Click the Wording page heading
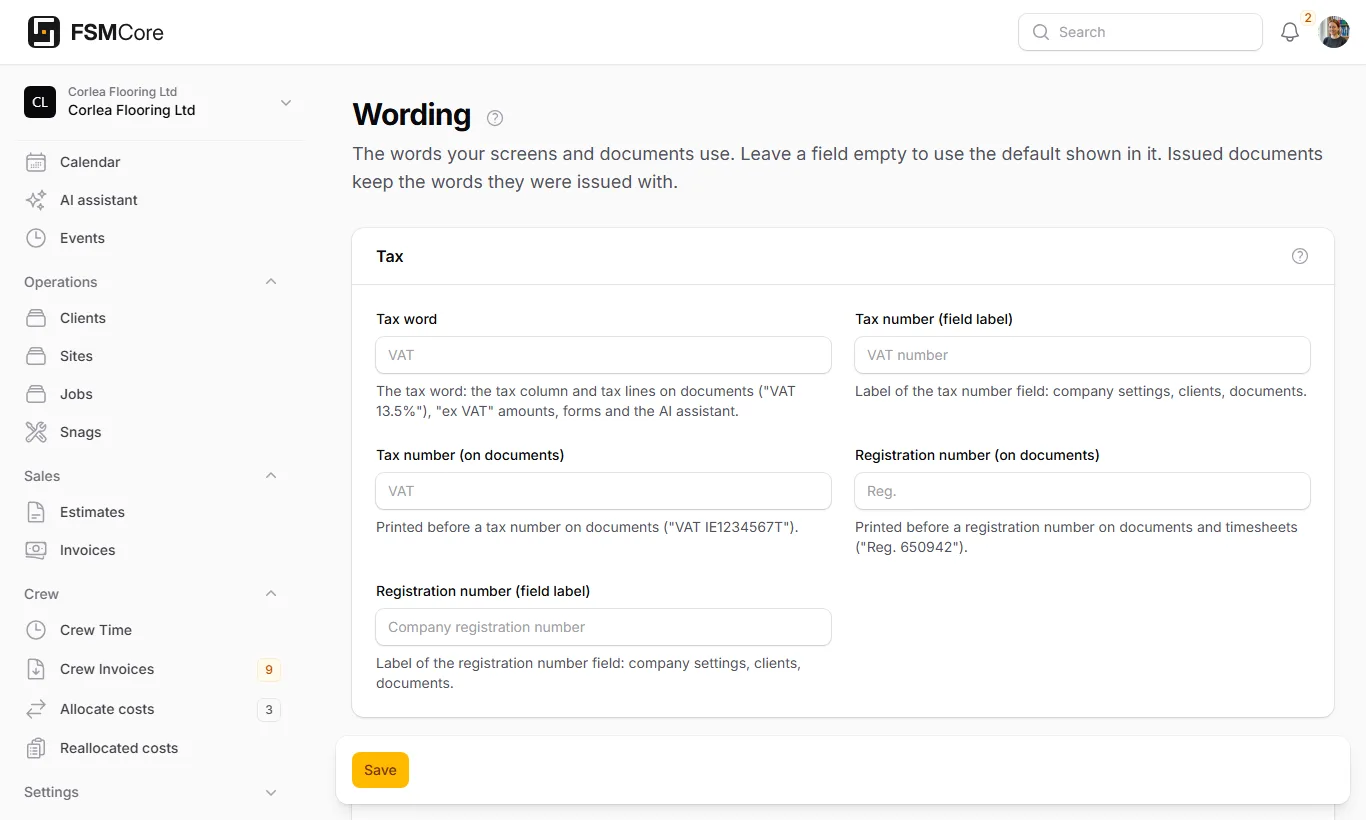 [x=412, y=115]
